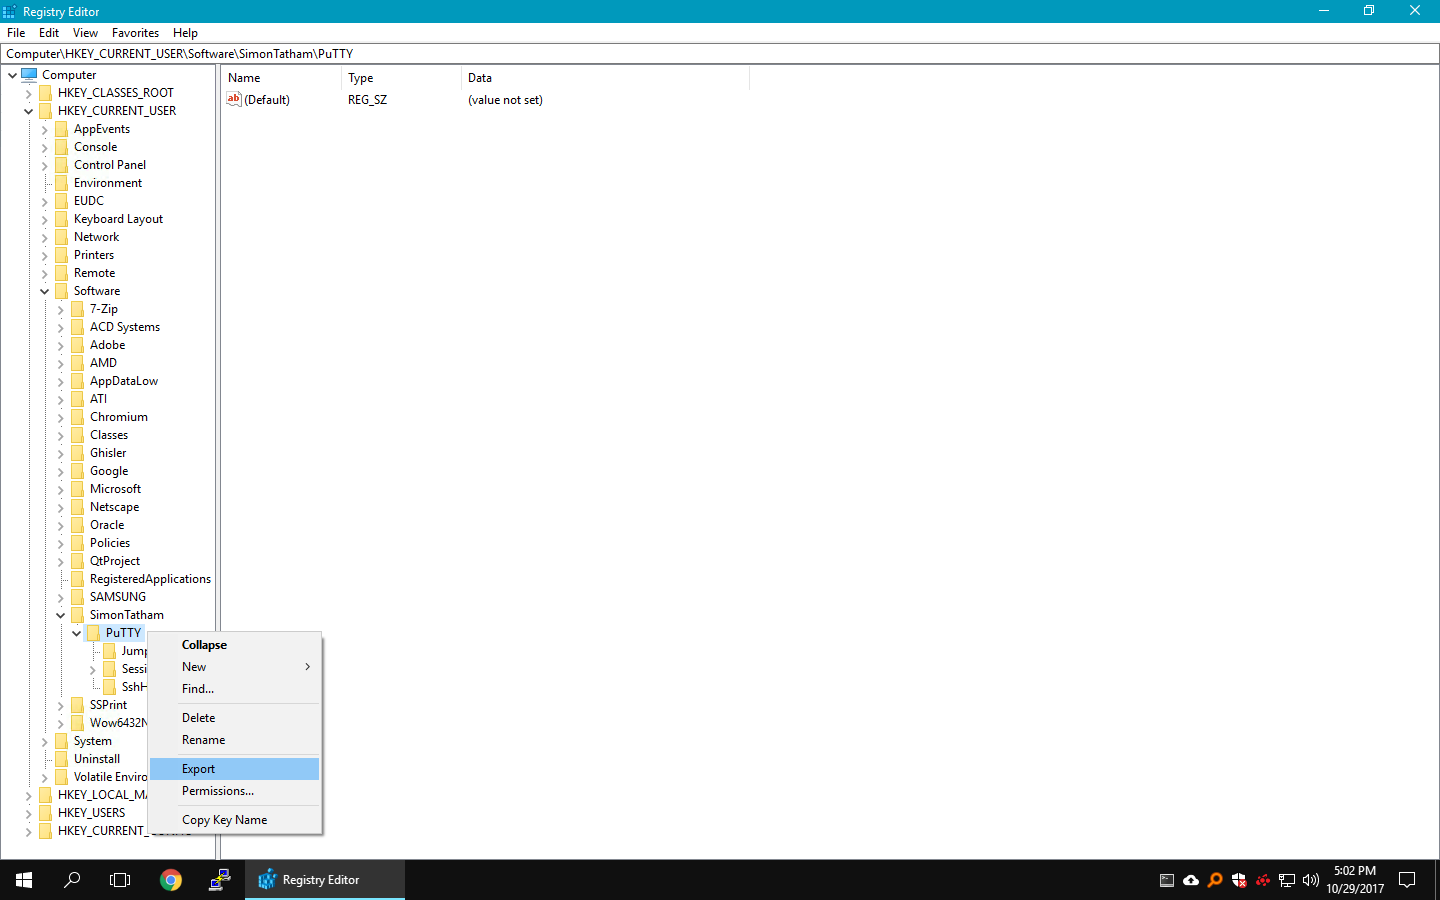This screenshot has height=900, width=1440.
Task: Expand the Microsoft key
Action: coord(60,489)
